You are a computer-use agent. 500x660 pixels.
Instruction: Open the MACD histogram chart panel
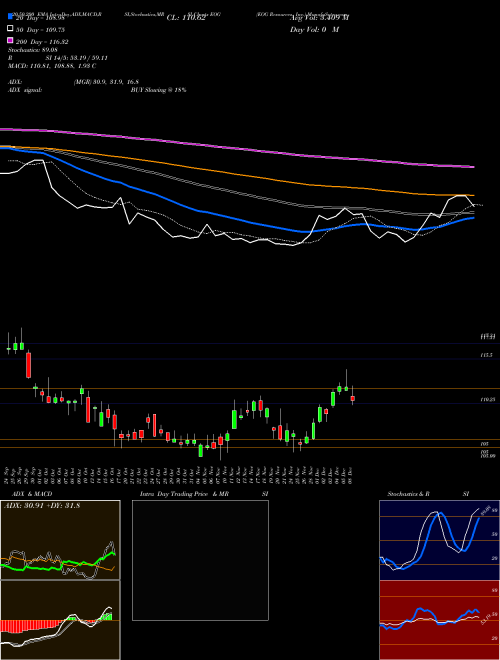click(x=60, y=620)
